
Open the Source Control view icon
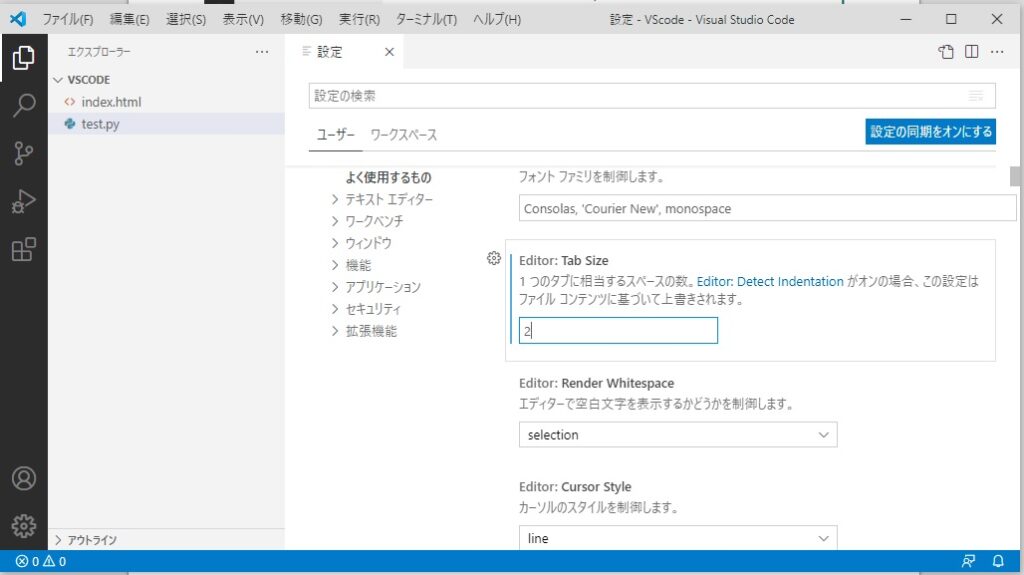point(24,154)
